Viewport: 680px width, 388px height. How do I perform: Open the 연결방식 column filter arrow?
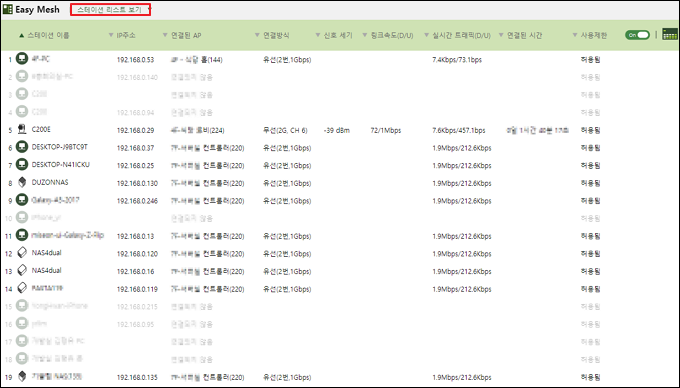click(x=257, y=36)
